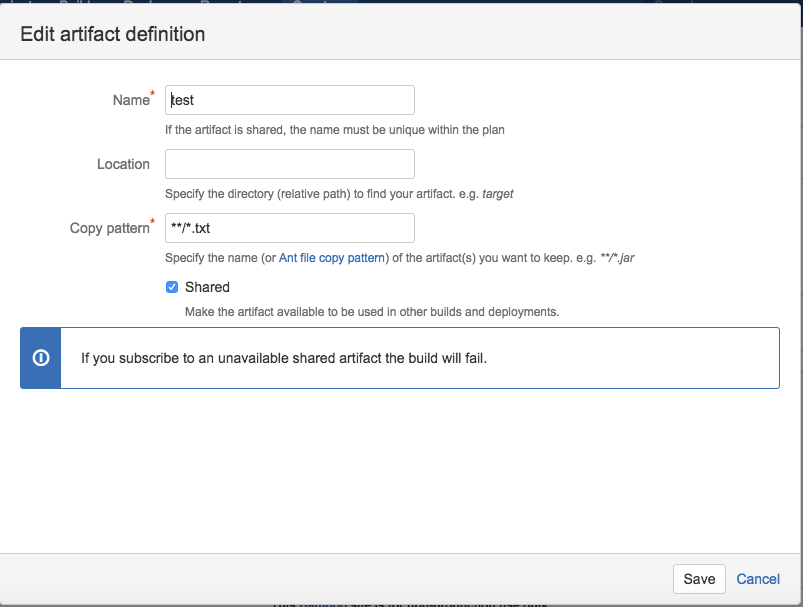Click the Shared checkbox label text

[207, 287]
